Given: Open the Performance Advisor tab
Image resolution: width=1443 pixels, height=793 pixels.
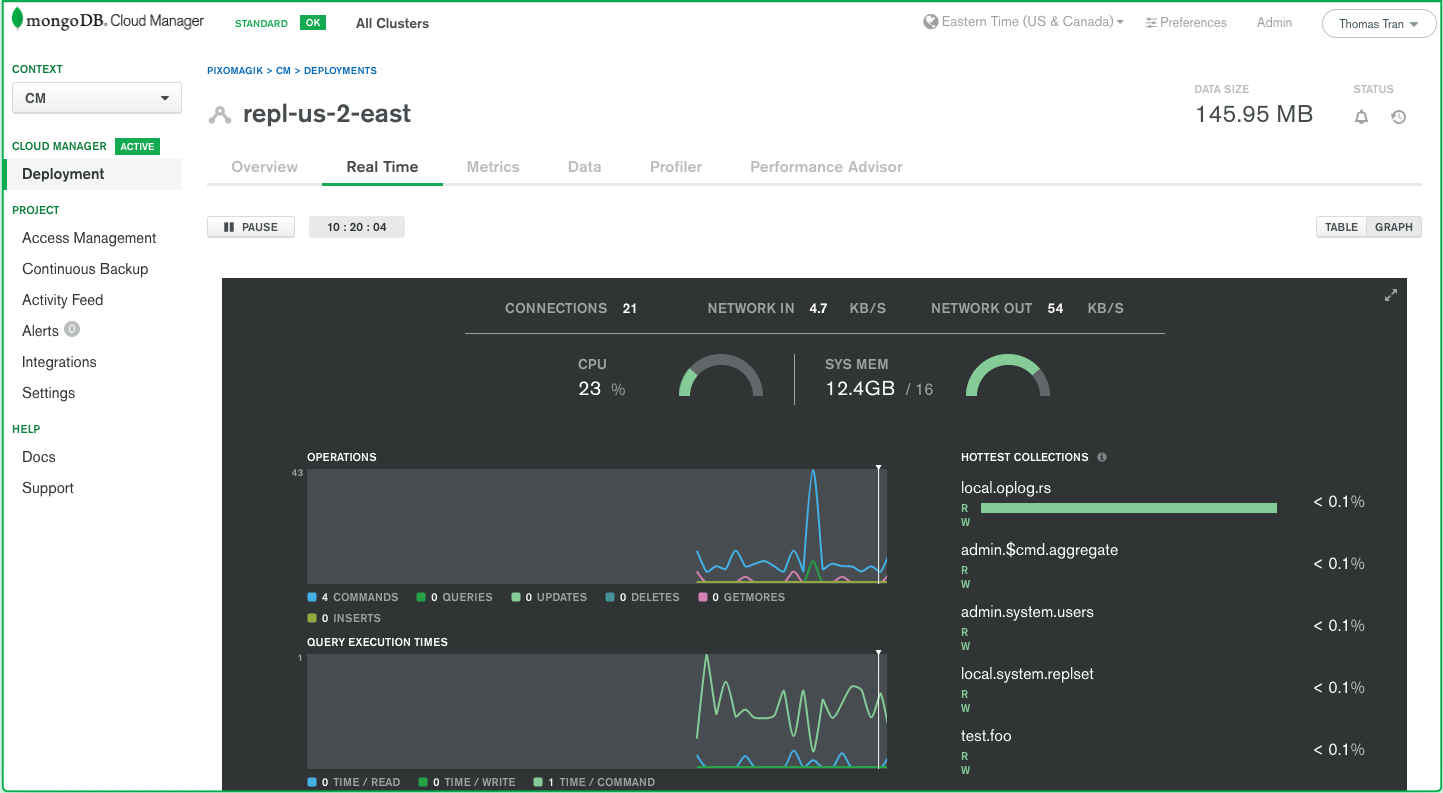Looking at the screenshot, I should pyautogui.click(x=826, y=167).
